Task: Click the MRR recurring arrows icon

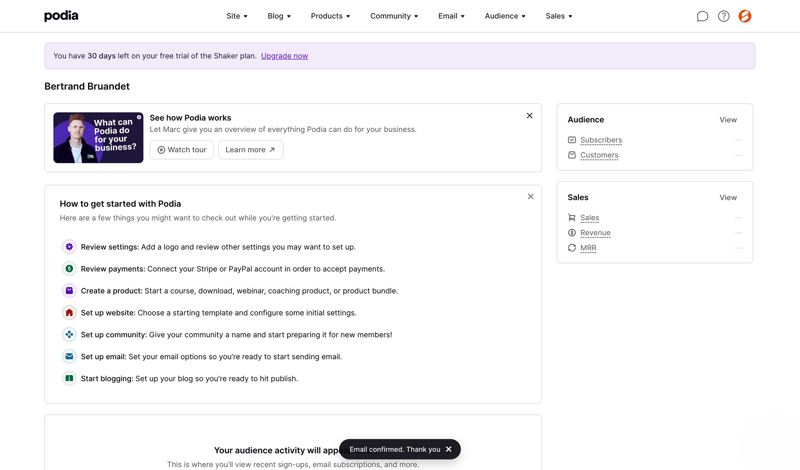Action: click(x=571, y=248)
